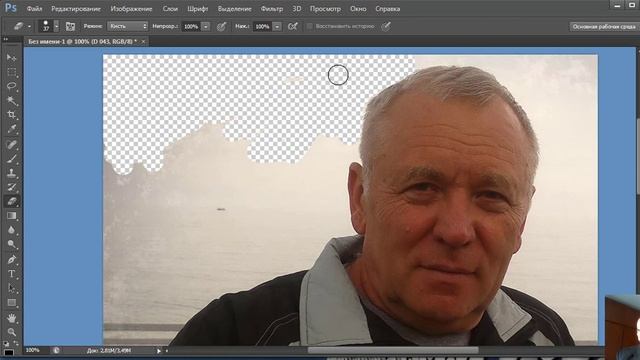Select the Move tool

[x=11, y=57]
